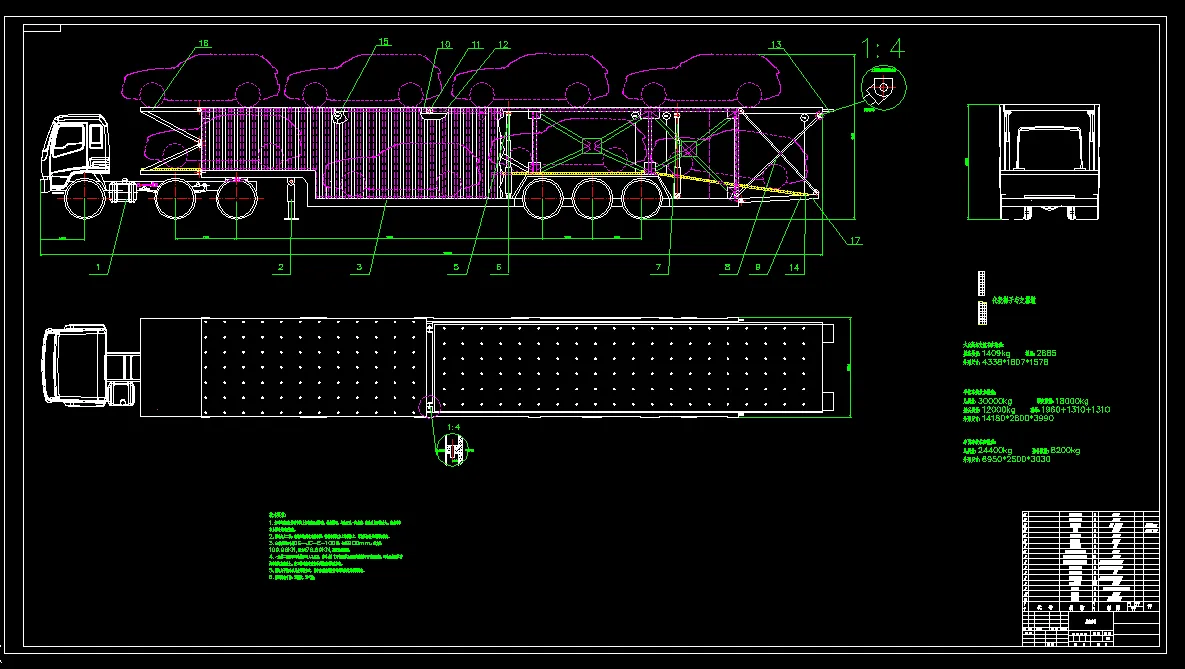Select the 14180*2600*3990 dimension text
1185x669 pixels.
point(1017,418)
